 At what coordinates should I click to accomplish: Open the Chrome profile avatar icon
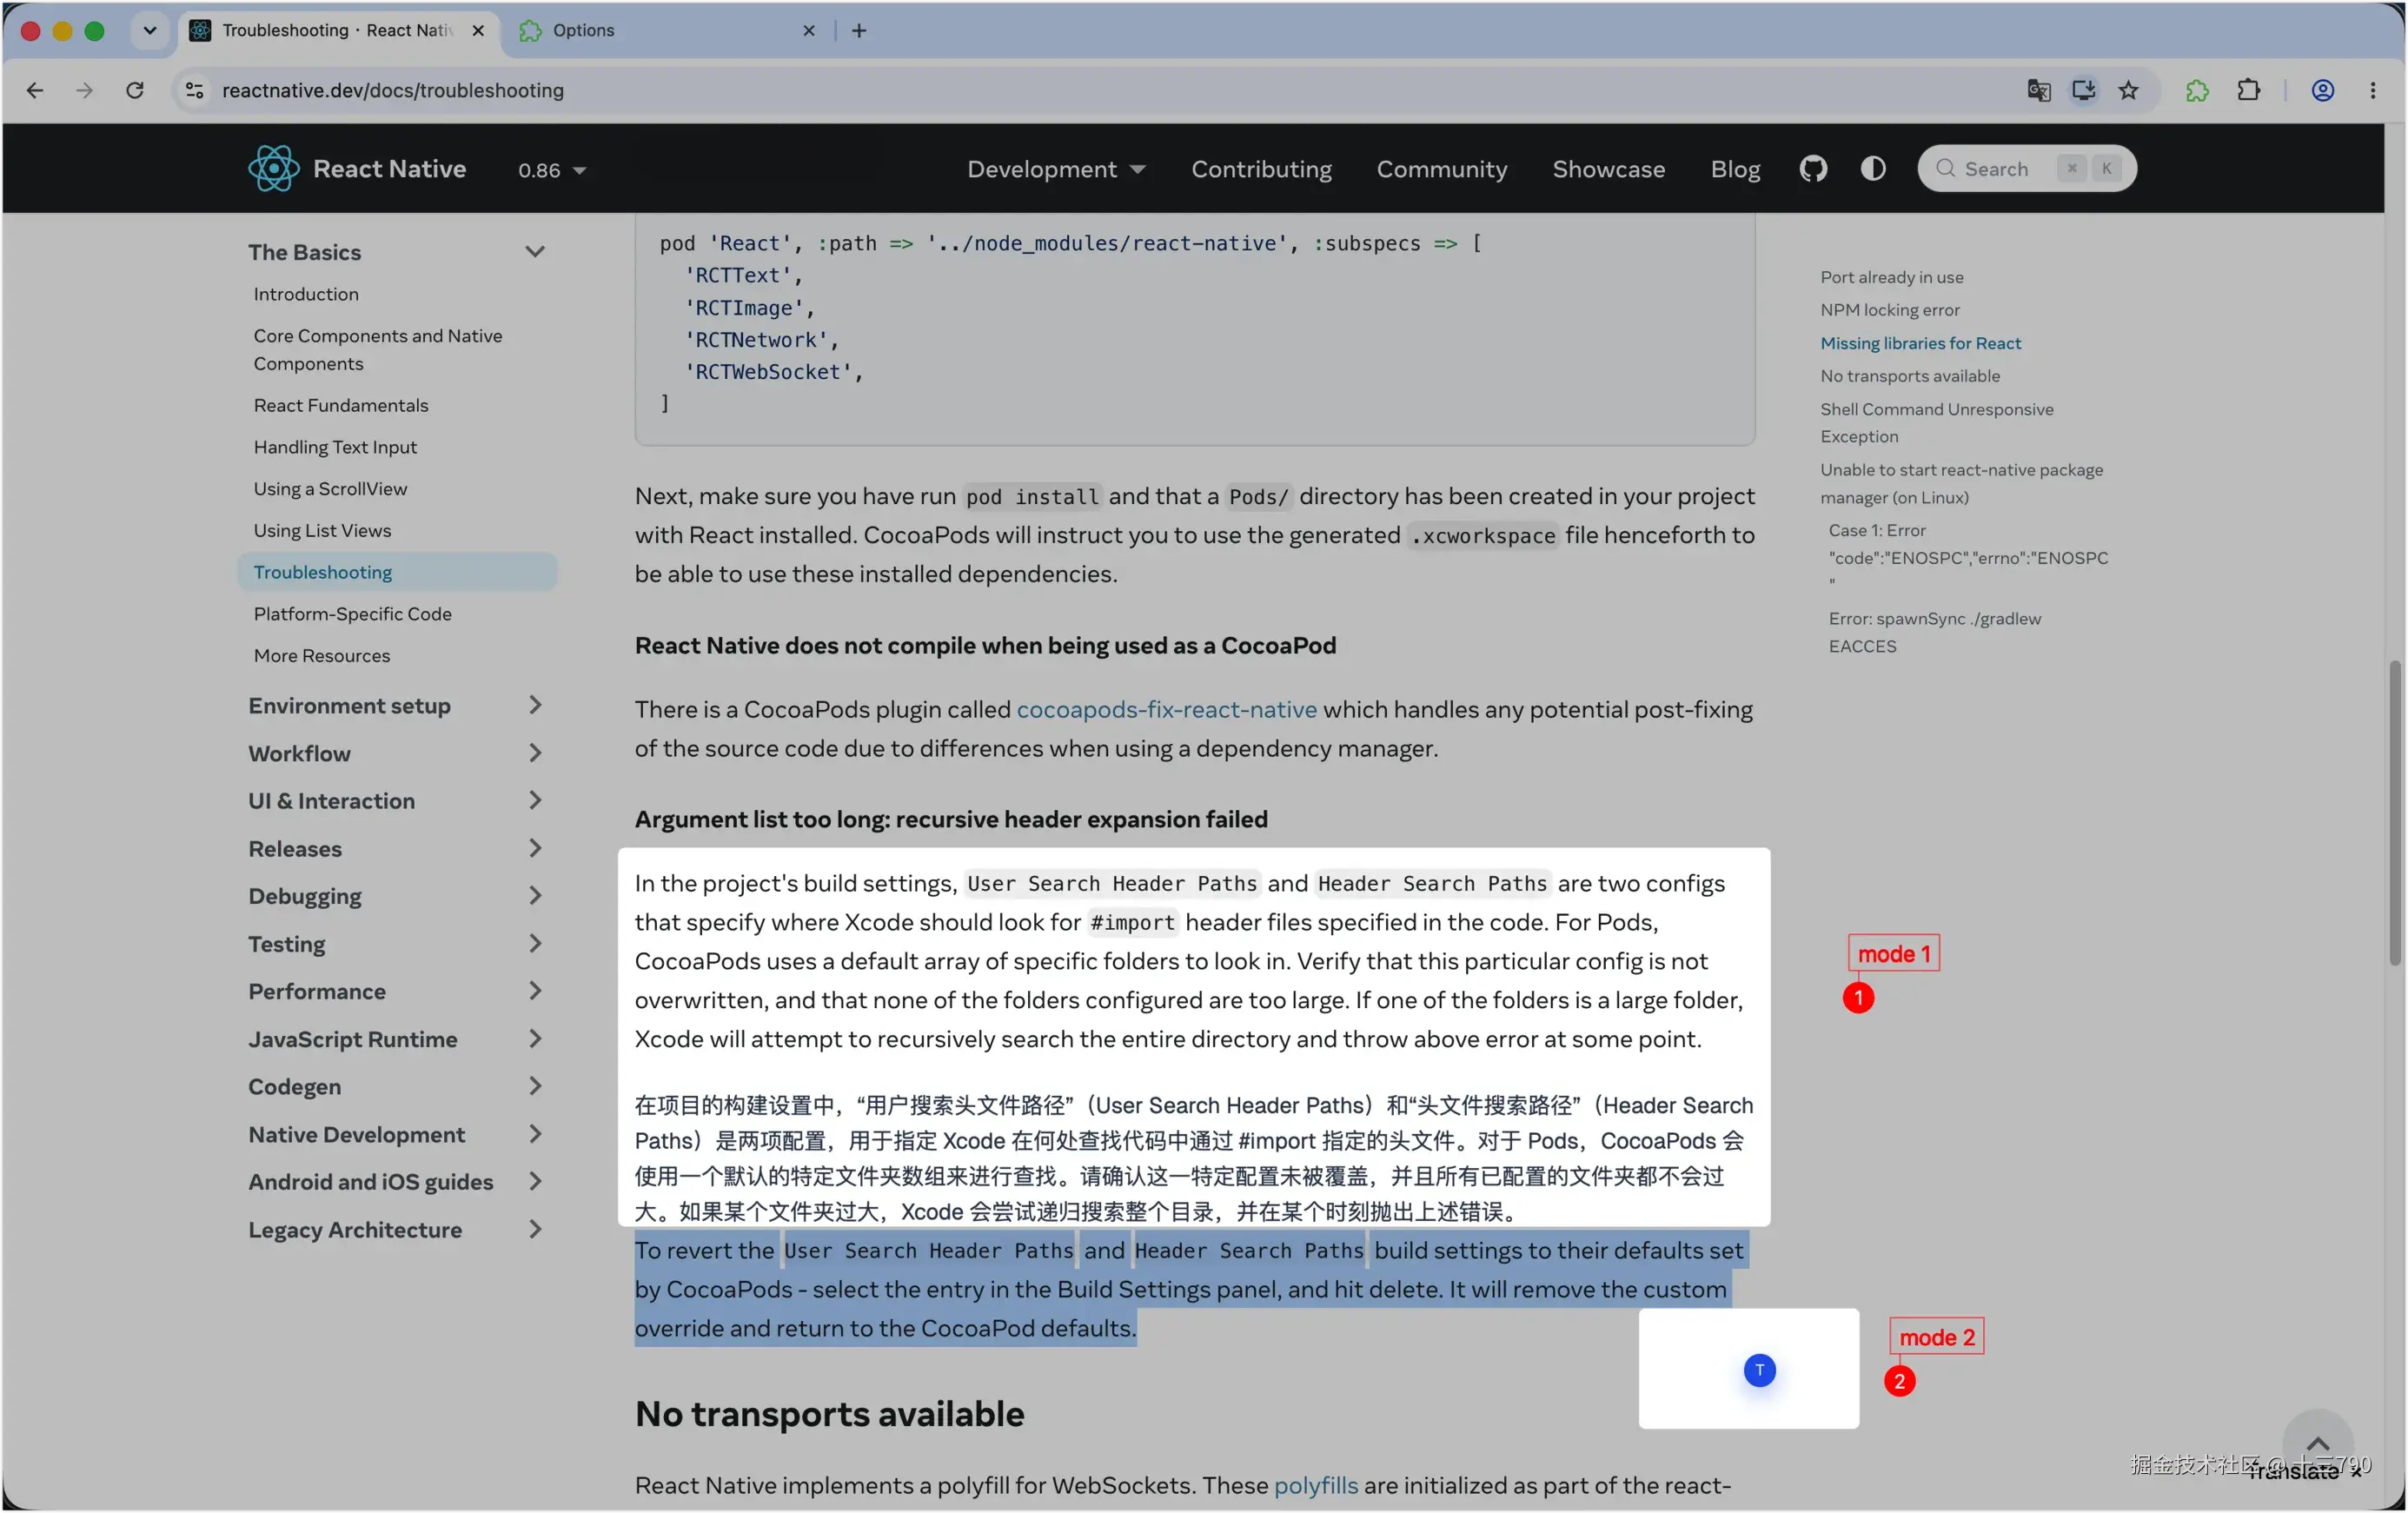click(x=2322, y=90)
